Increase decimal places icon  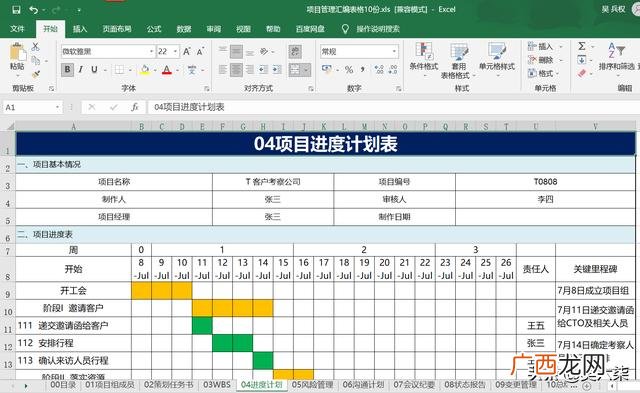pyautogui.click(x=379, y=70)
